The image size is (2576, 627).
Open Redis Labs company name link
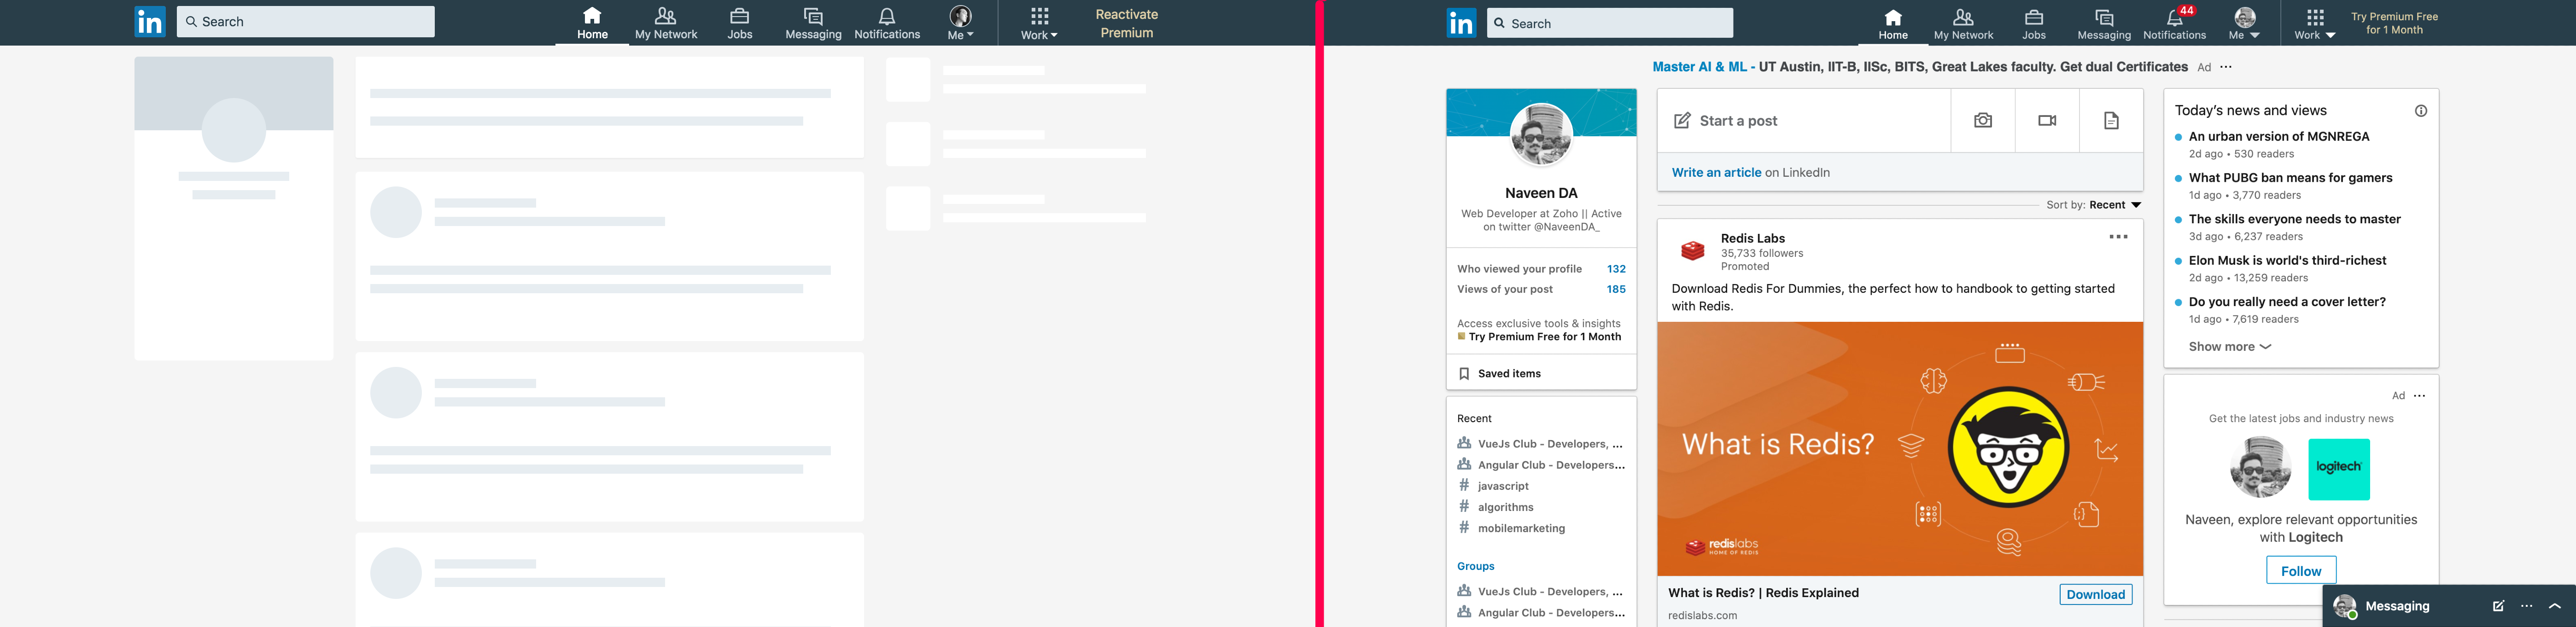point(1753,238)
